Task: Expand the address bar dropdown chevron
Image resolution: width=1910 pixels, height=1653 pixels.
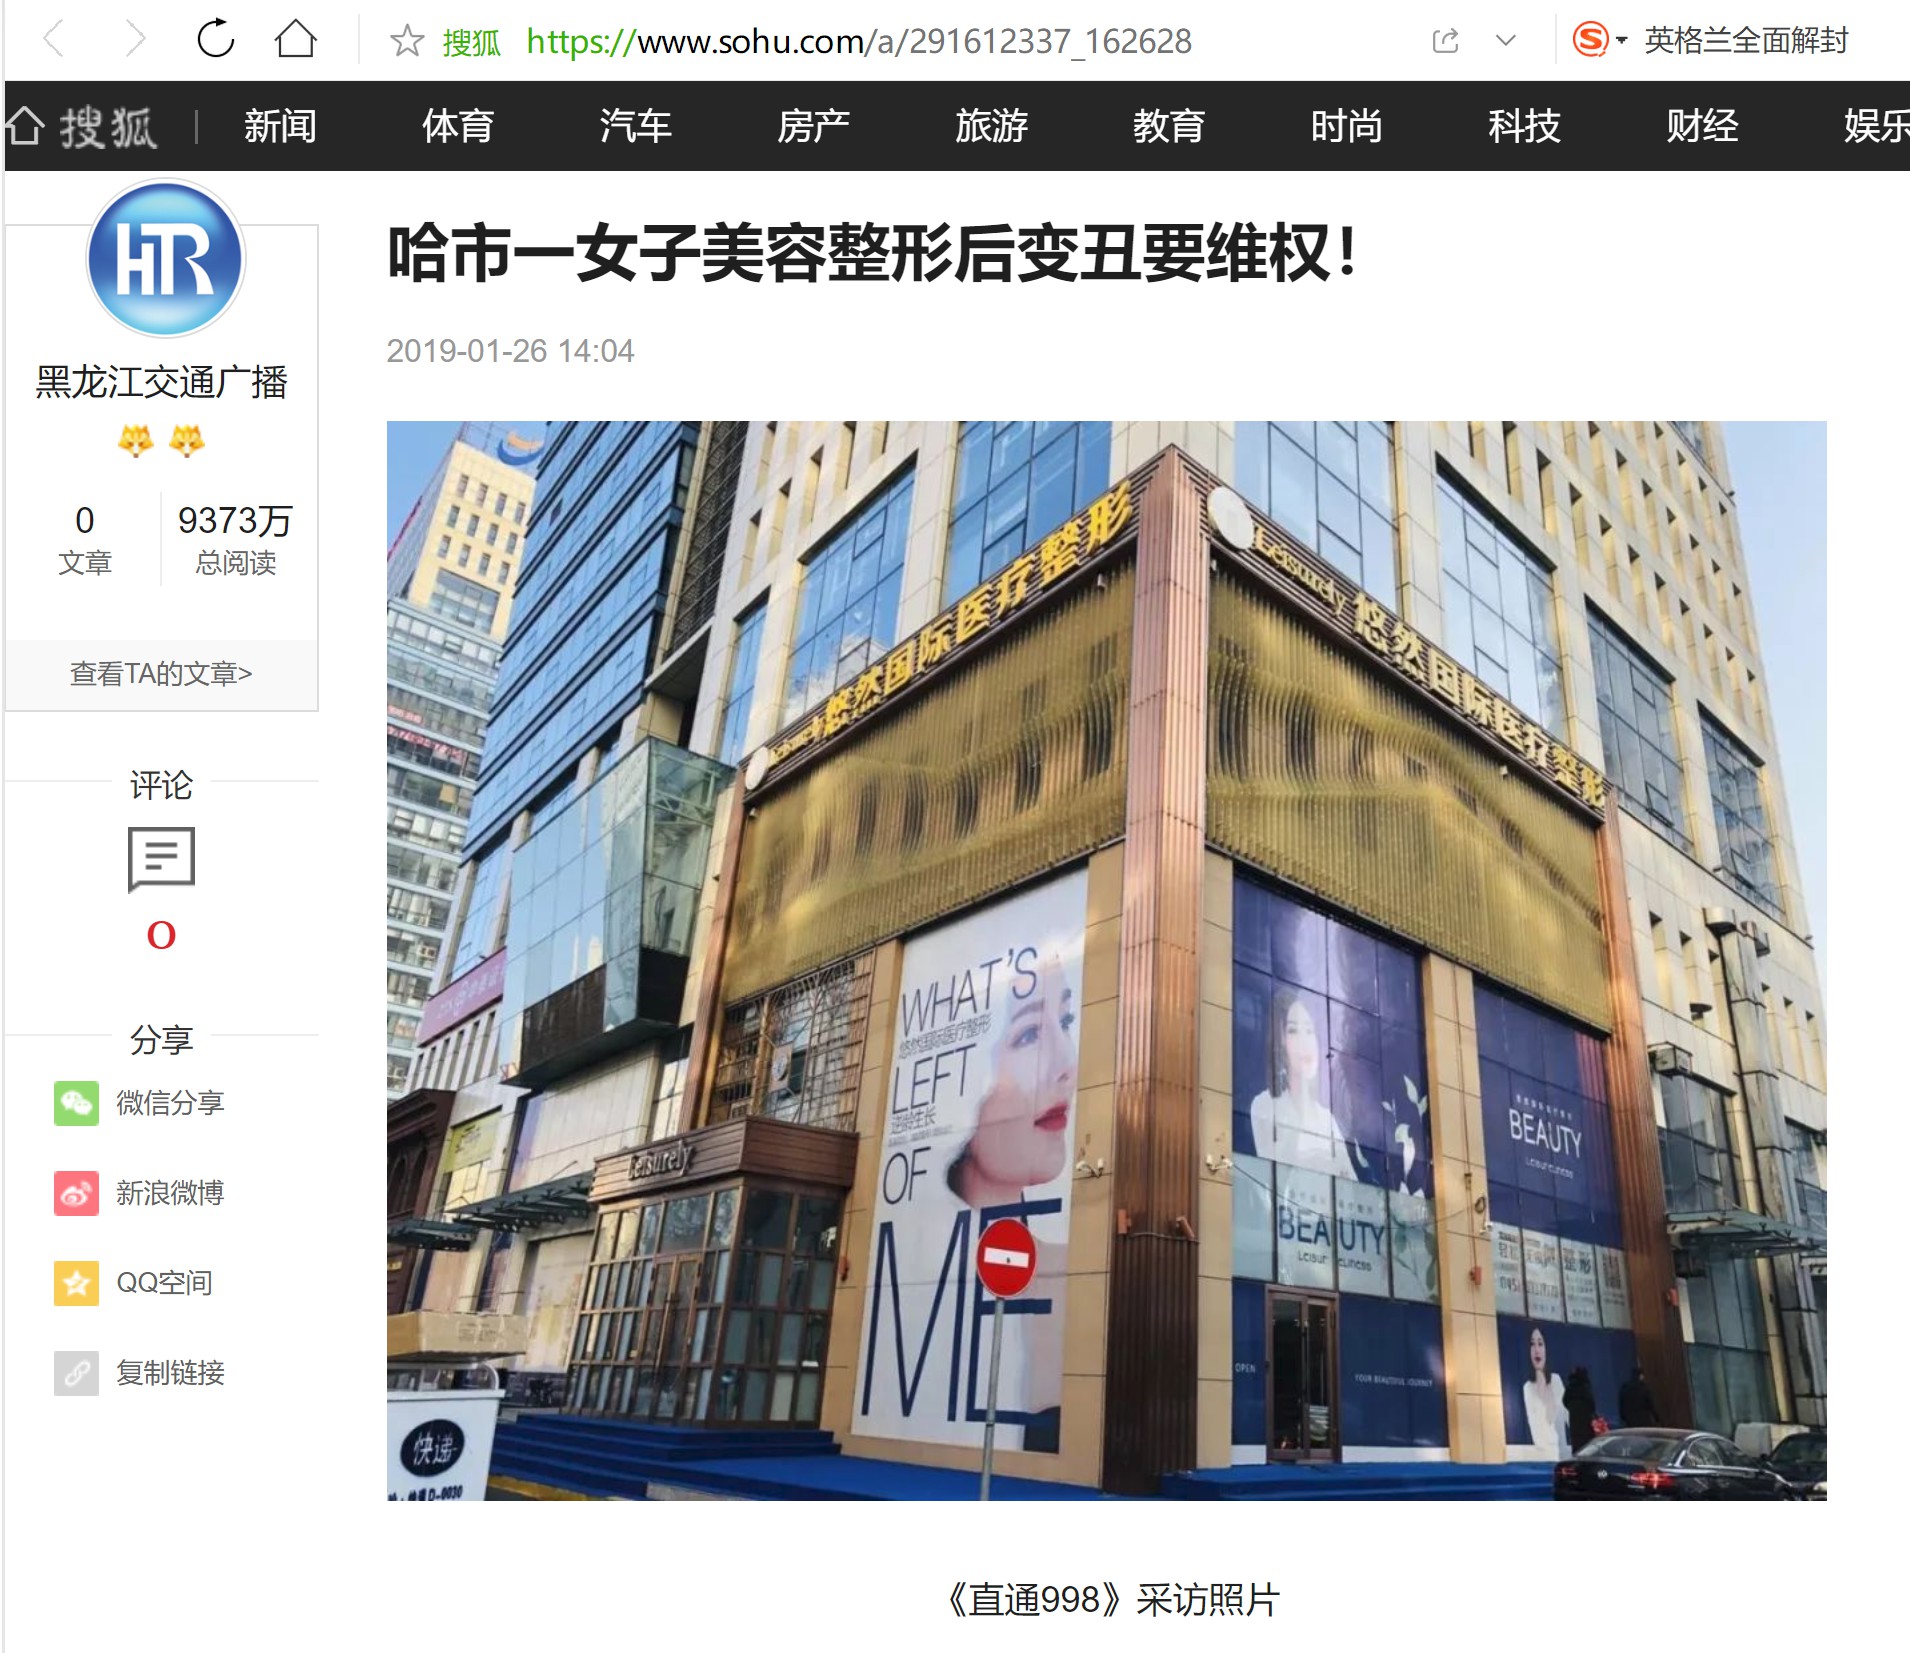Action: point(1506,41)
